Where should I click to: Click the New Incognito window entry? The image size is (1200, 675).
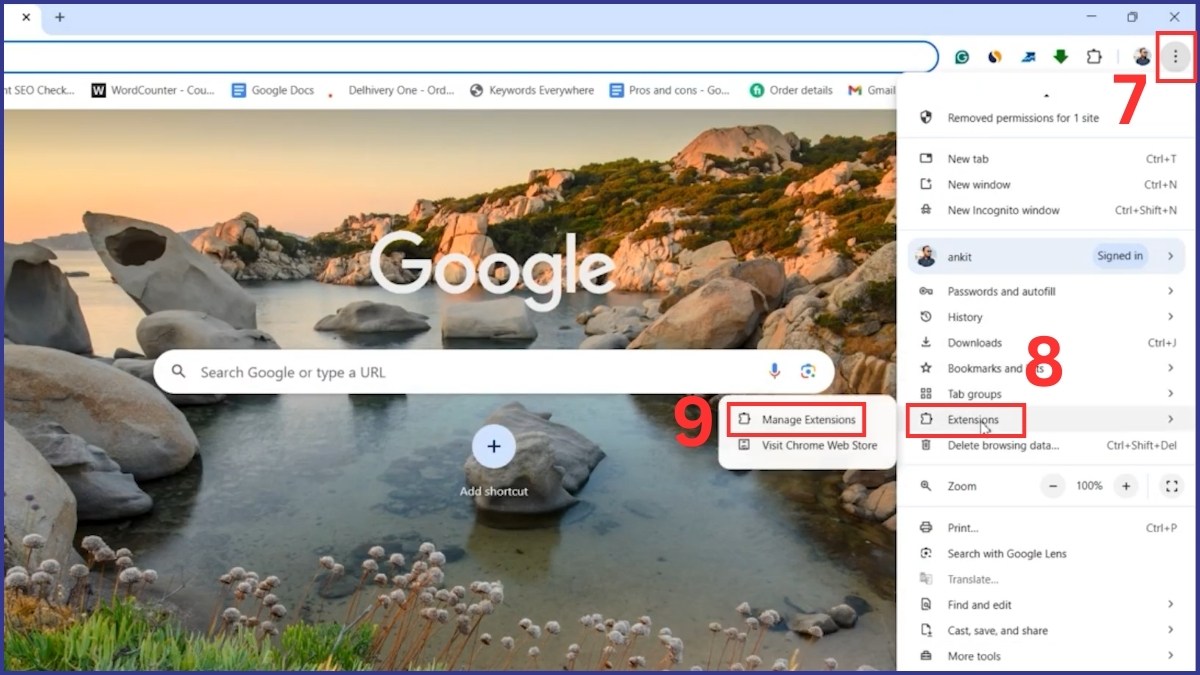click(x=1003, y=210)
